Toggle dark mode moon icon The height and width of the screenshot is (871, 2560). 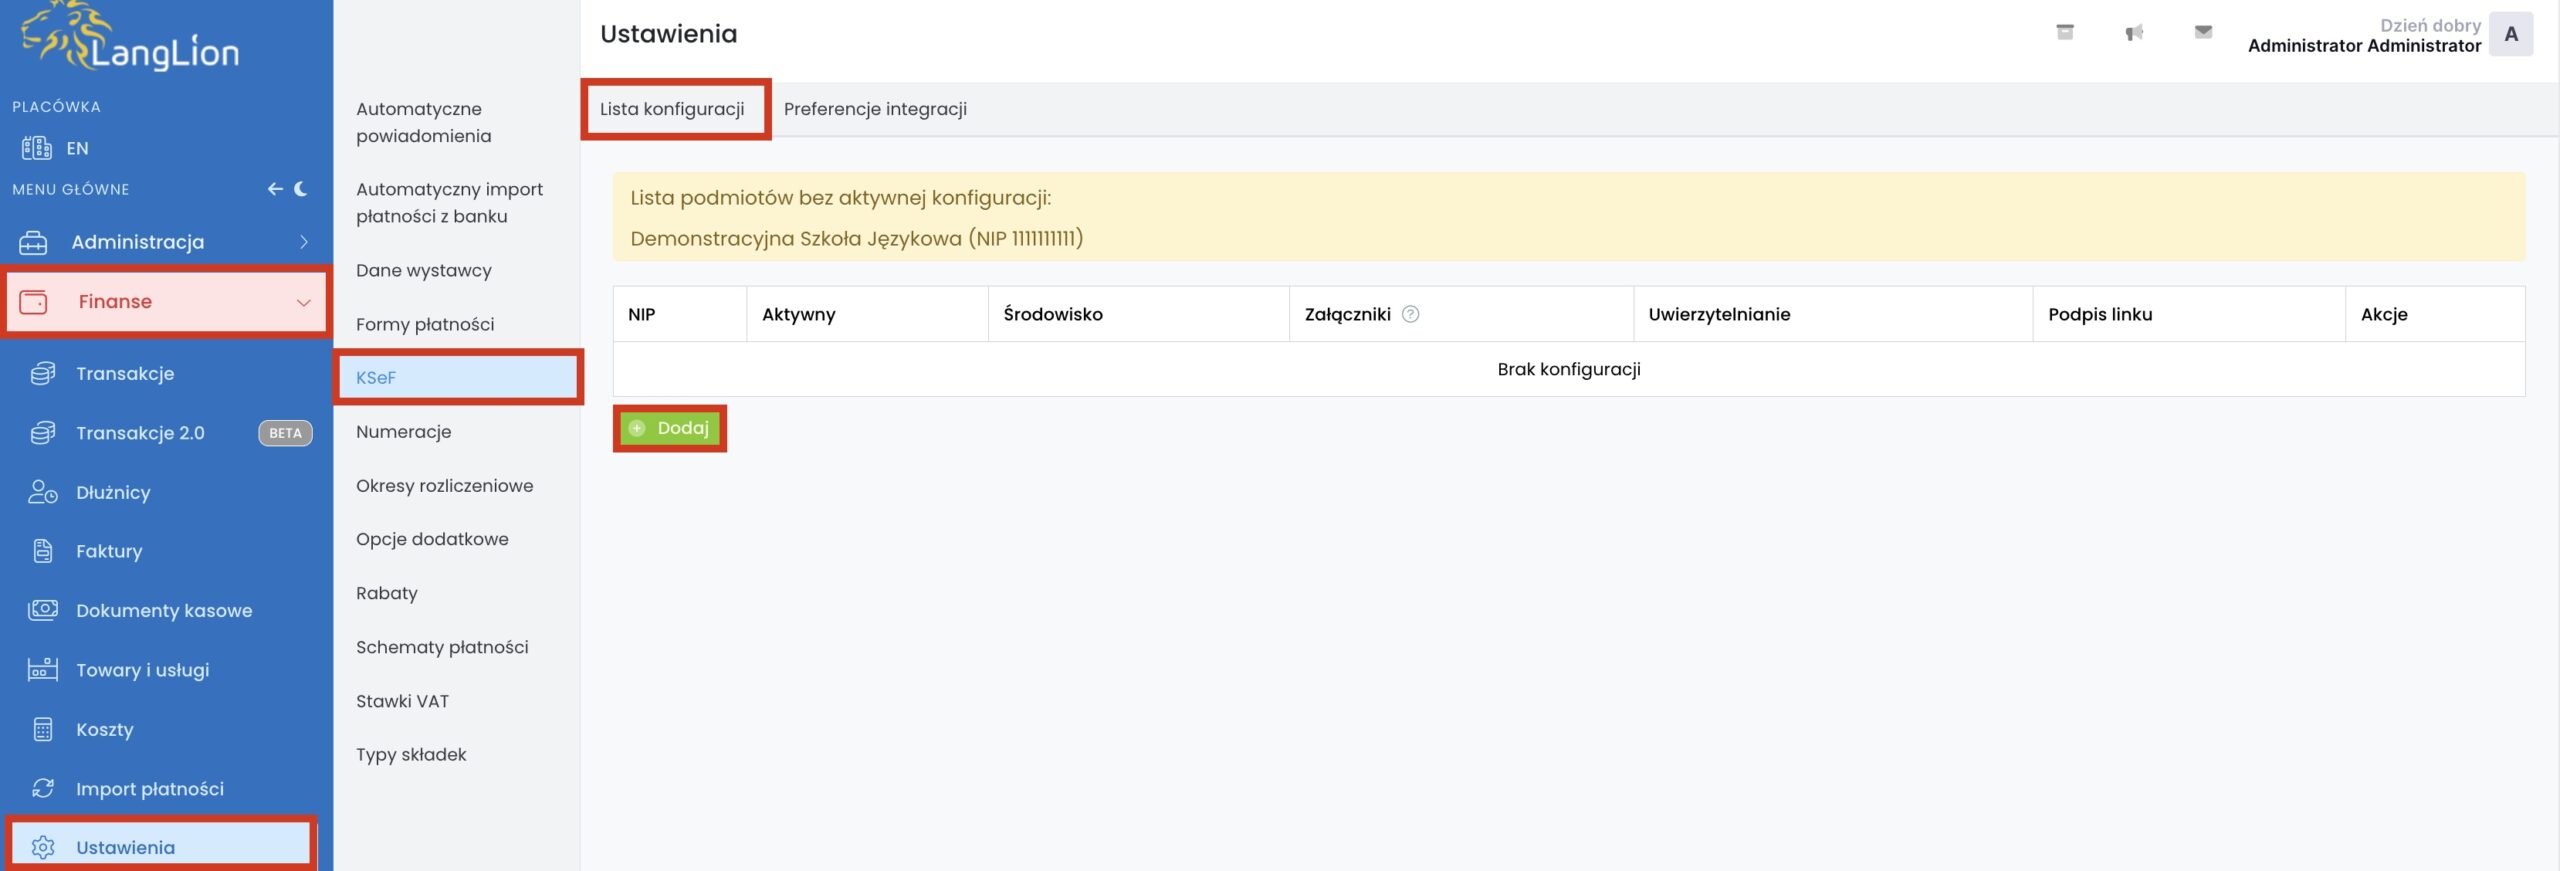coord(301,189)
